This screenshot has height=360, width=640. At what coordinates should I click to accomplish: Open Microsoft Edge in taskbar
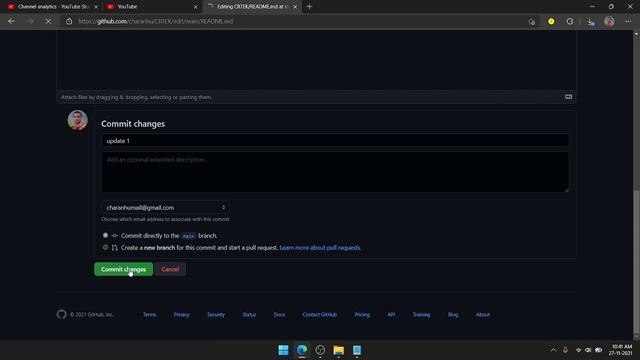click(302, 350)
